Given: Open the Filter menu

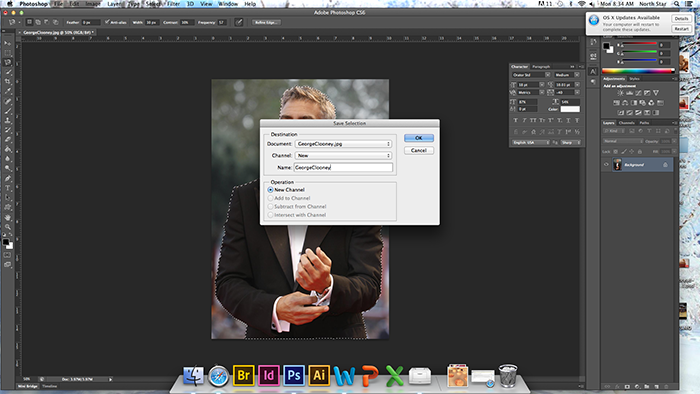Looking at the screenshot, I should [173, 4].
